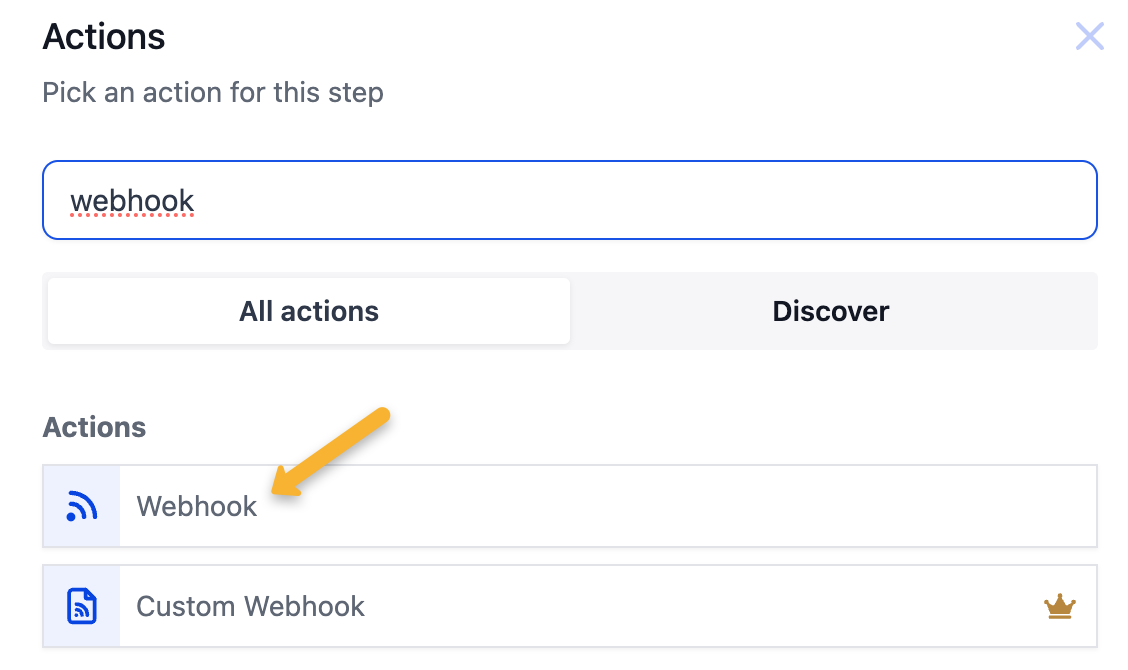Click "Pick an action for this step" subtitle
The image size is (1128, 670).
pos(213,93)
